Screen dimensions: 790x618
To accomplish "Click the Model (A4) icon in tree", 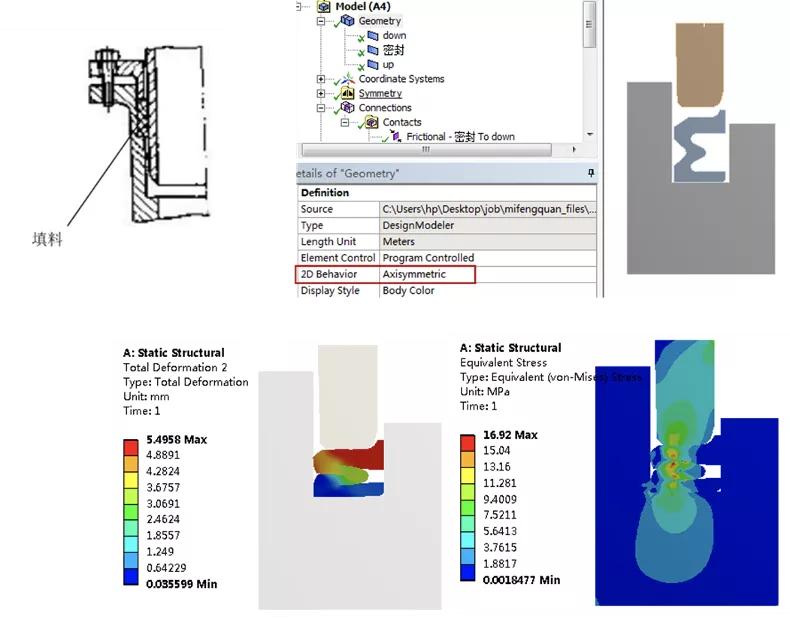I will tap(323, 7).
